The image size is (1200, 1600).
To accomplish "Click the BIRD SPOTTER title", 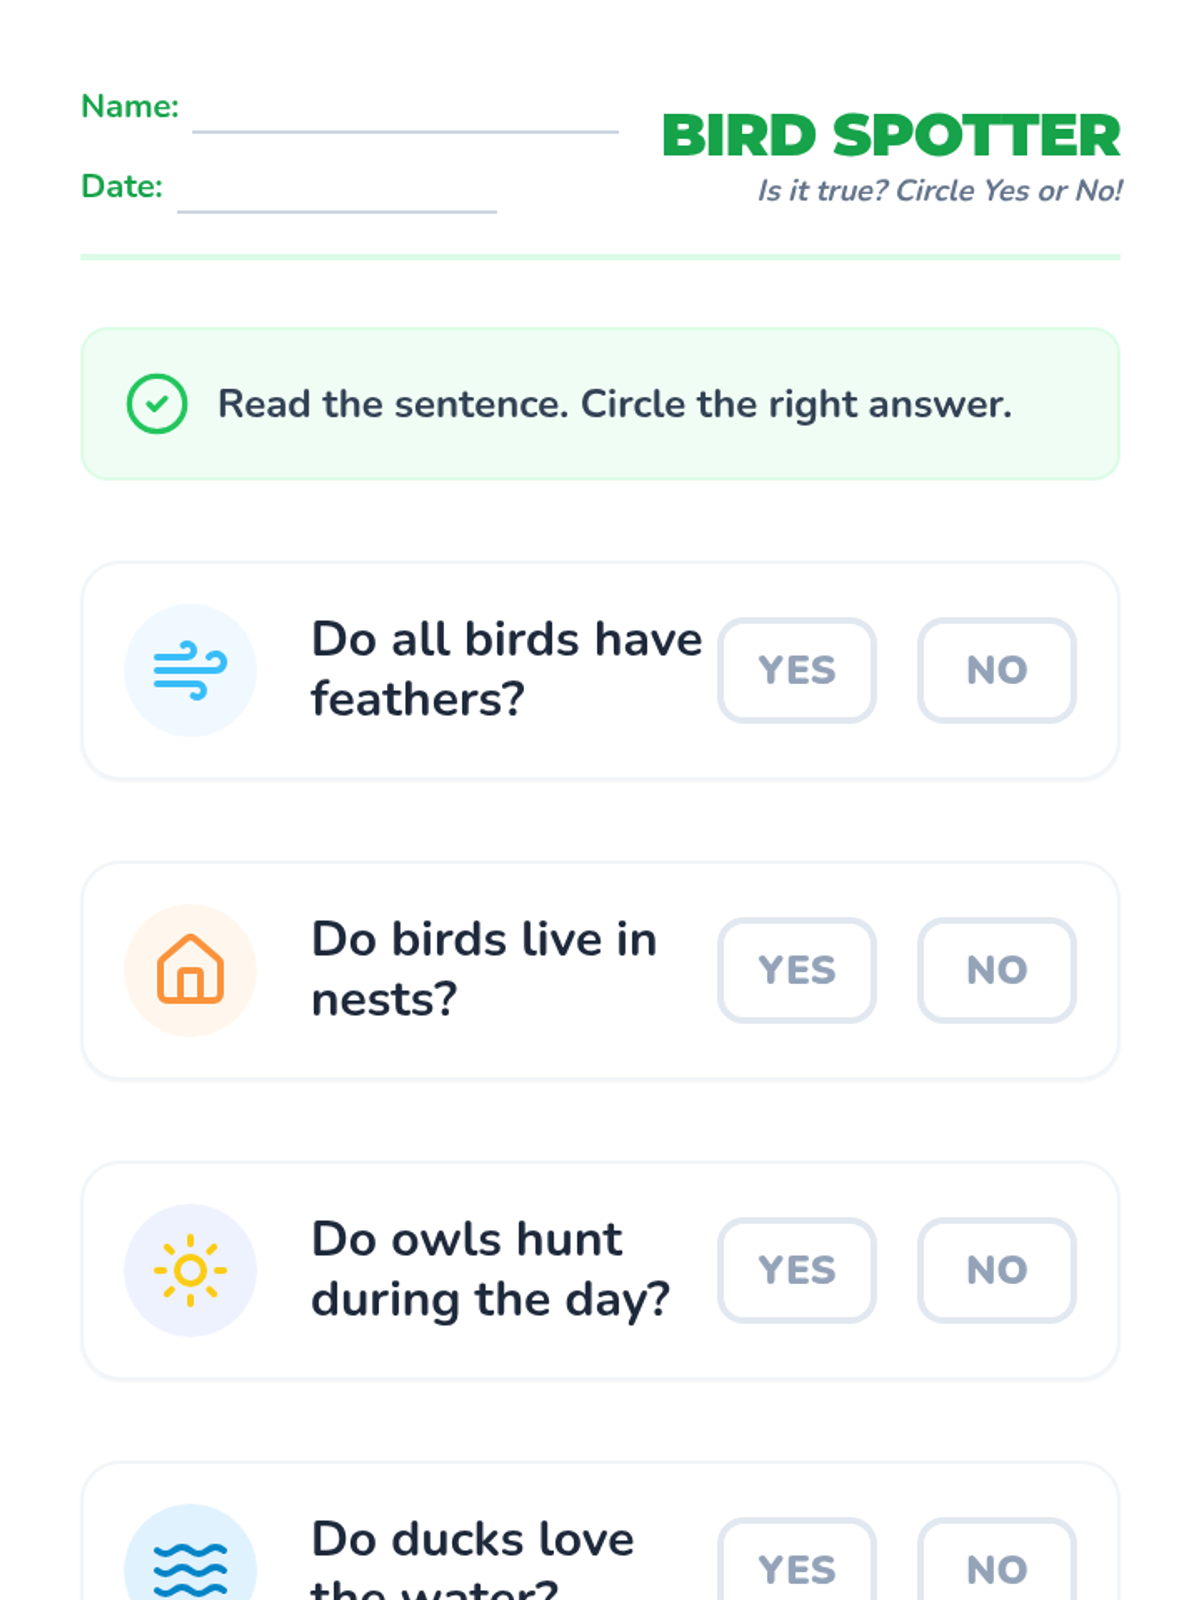I will (891, 136).
